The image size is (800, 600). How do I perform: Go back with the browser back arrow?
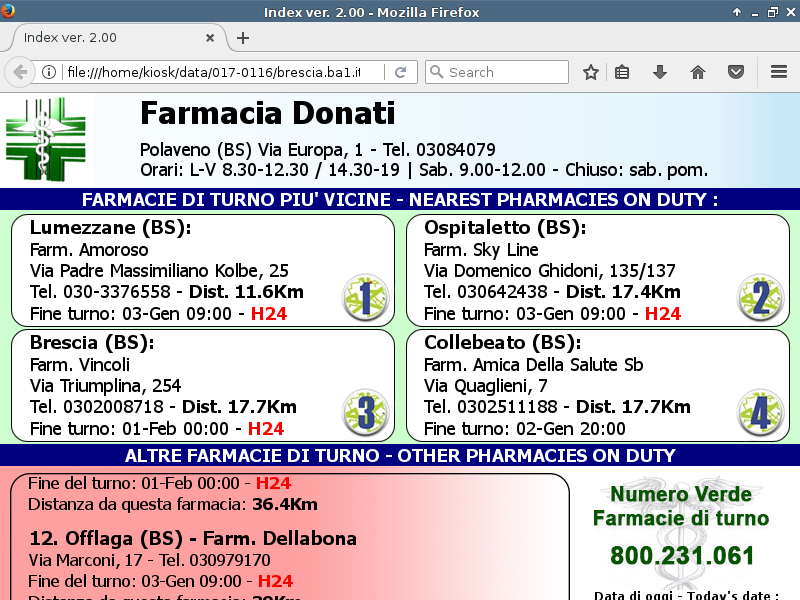(x=19, y=72)
